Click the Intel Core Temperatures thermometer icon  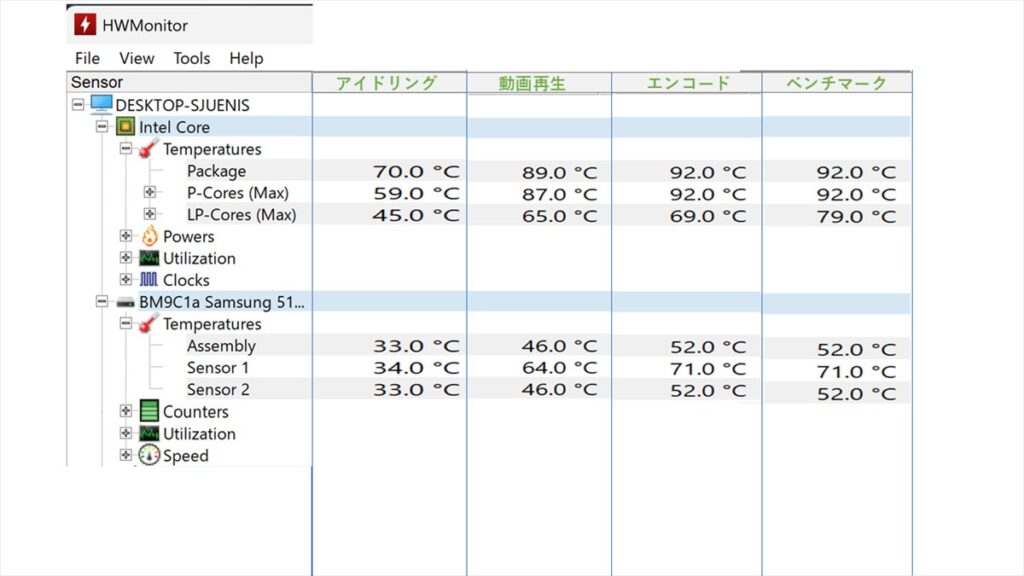tap(149, 148)
